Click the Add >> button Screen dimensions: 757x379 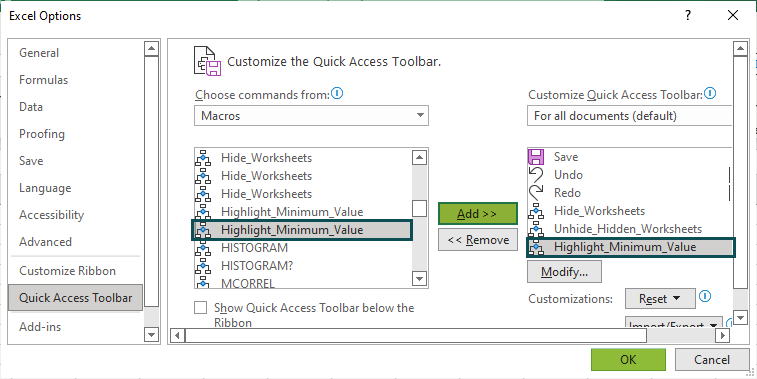click(x=477, y=213)
